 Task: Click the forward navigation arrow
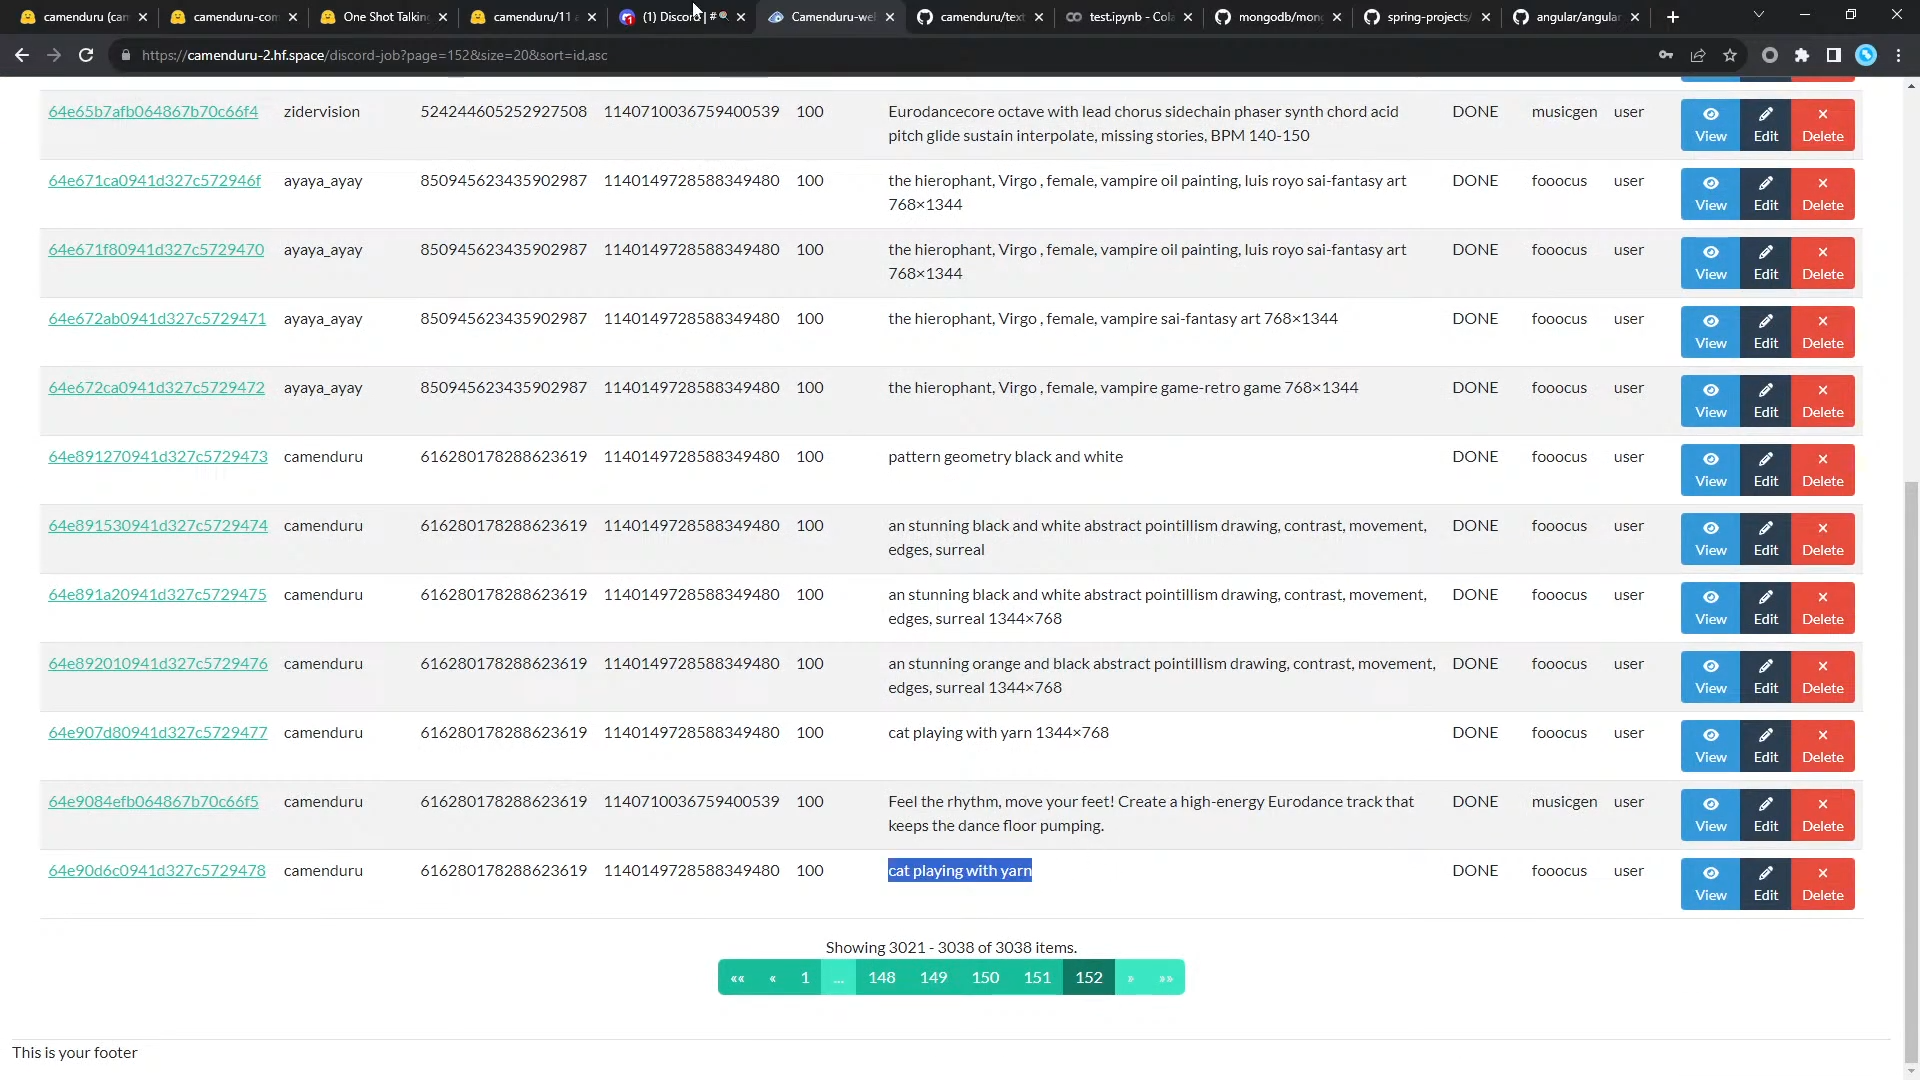[54, 55]
